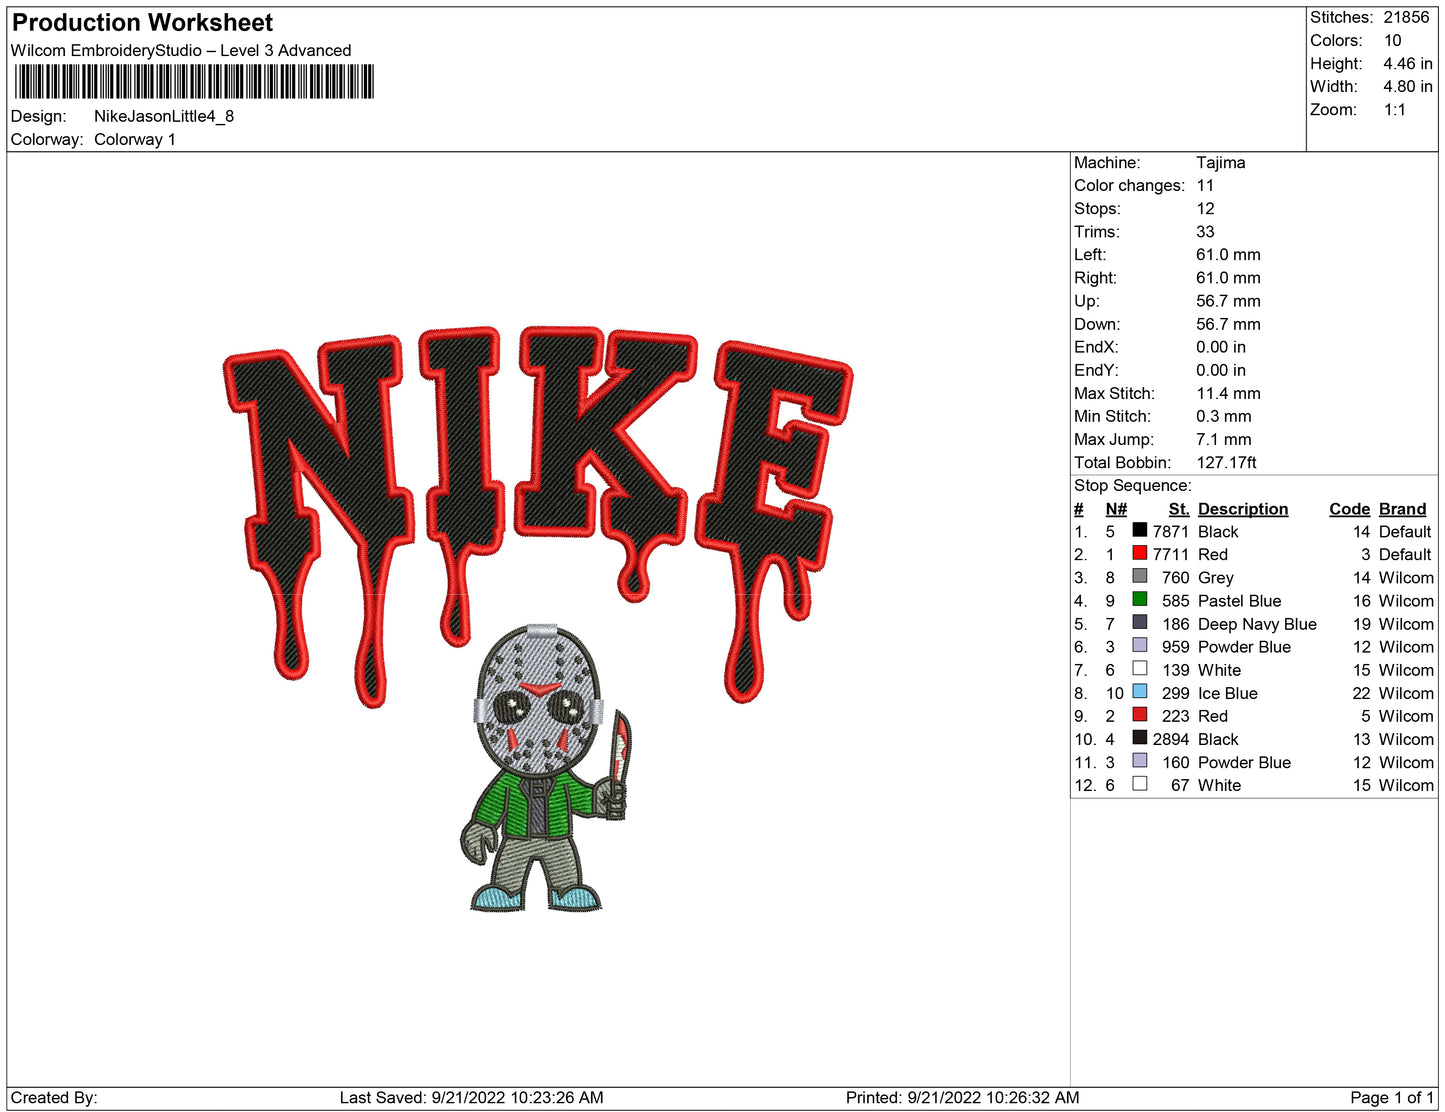Select the Max Stitch value 11.4 mm

coord(1228,393)
